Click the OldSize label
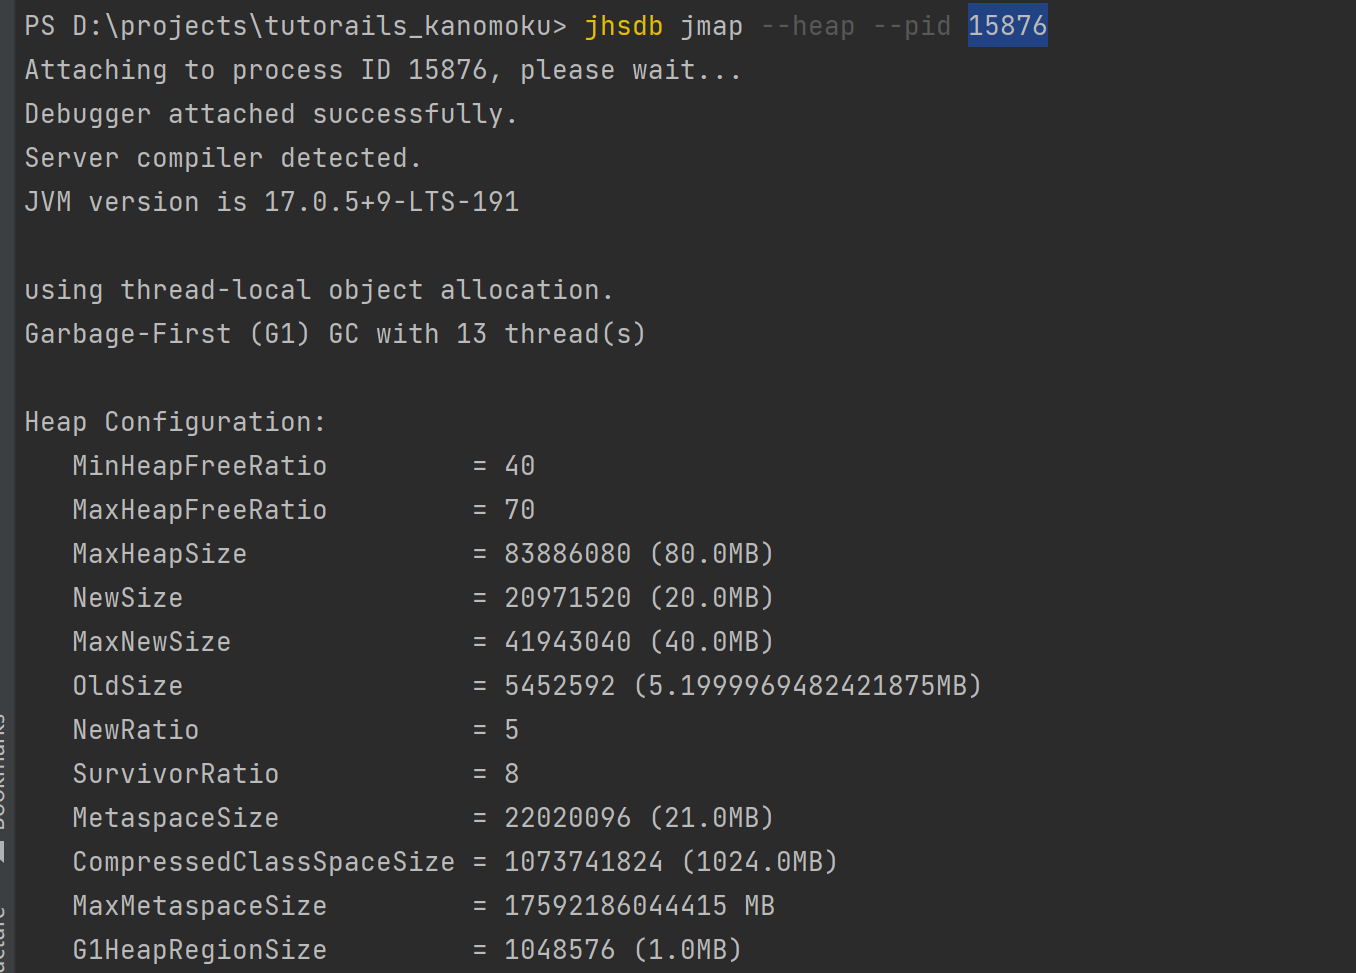Image resolution: width=1356 pixels, height=973 pixels. 128,686
